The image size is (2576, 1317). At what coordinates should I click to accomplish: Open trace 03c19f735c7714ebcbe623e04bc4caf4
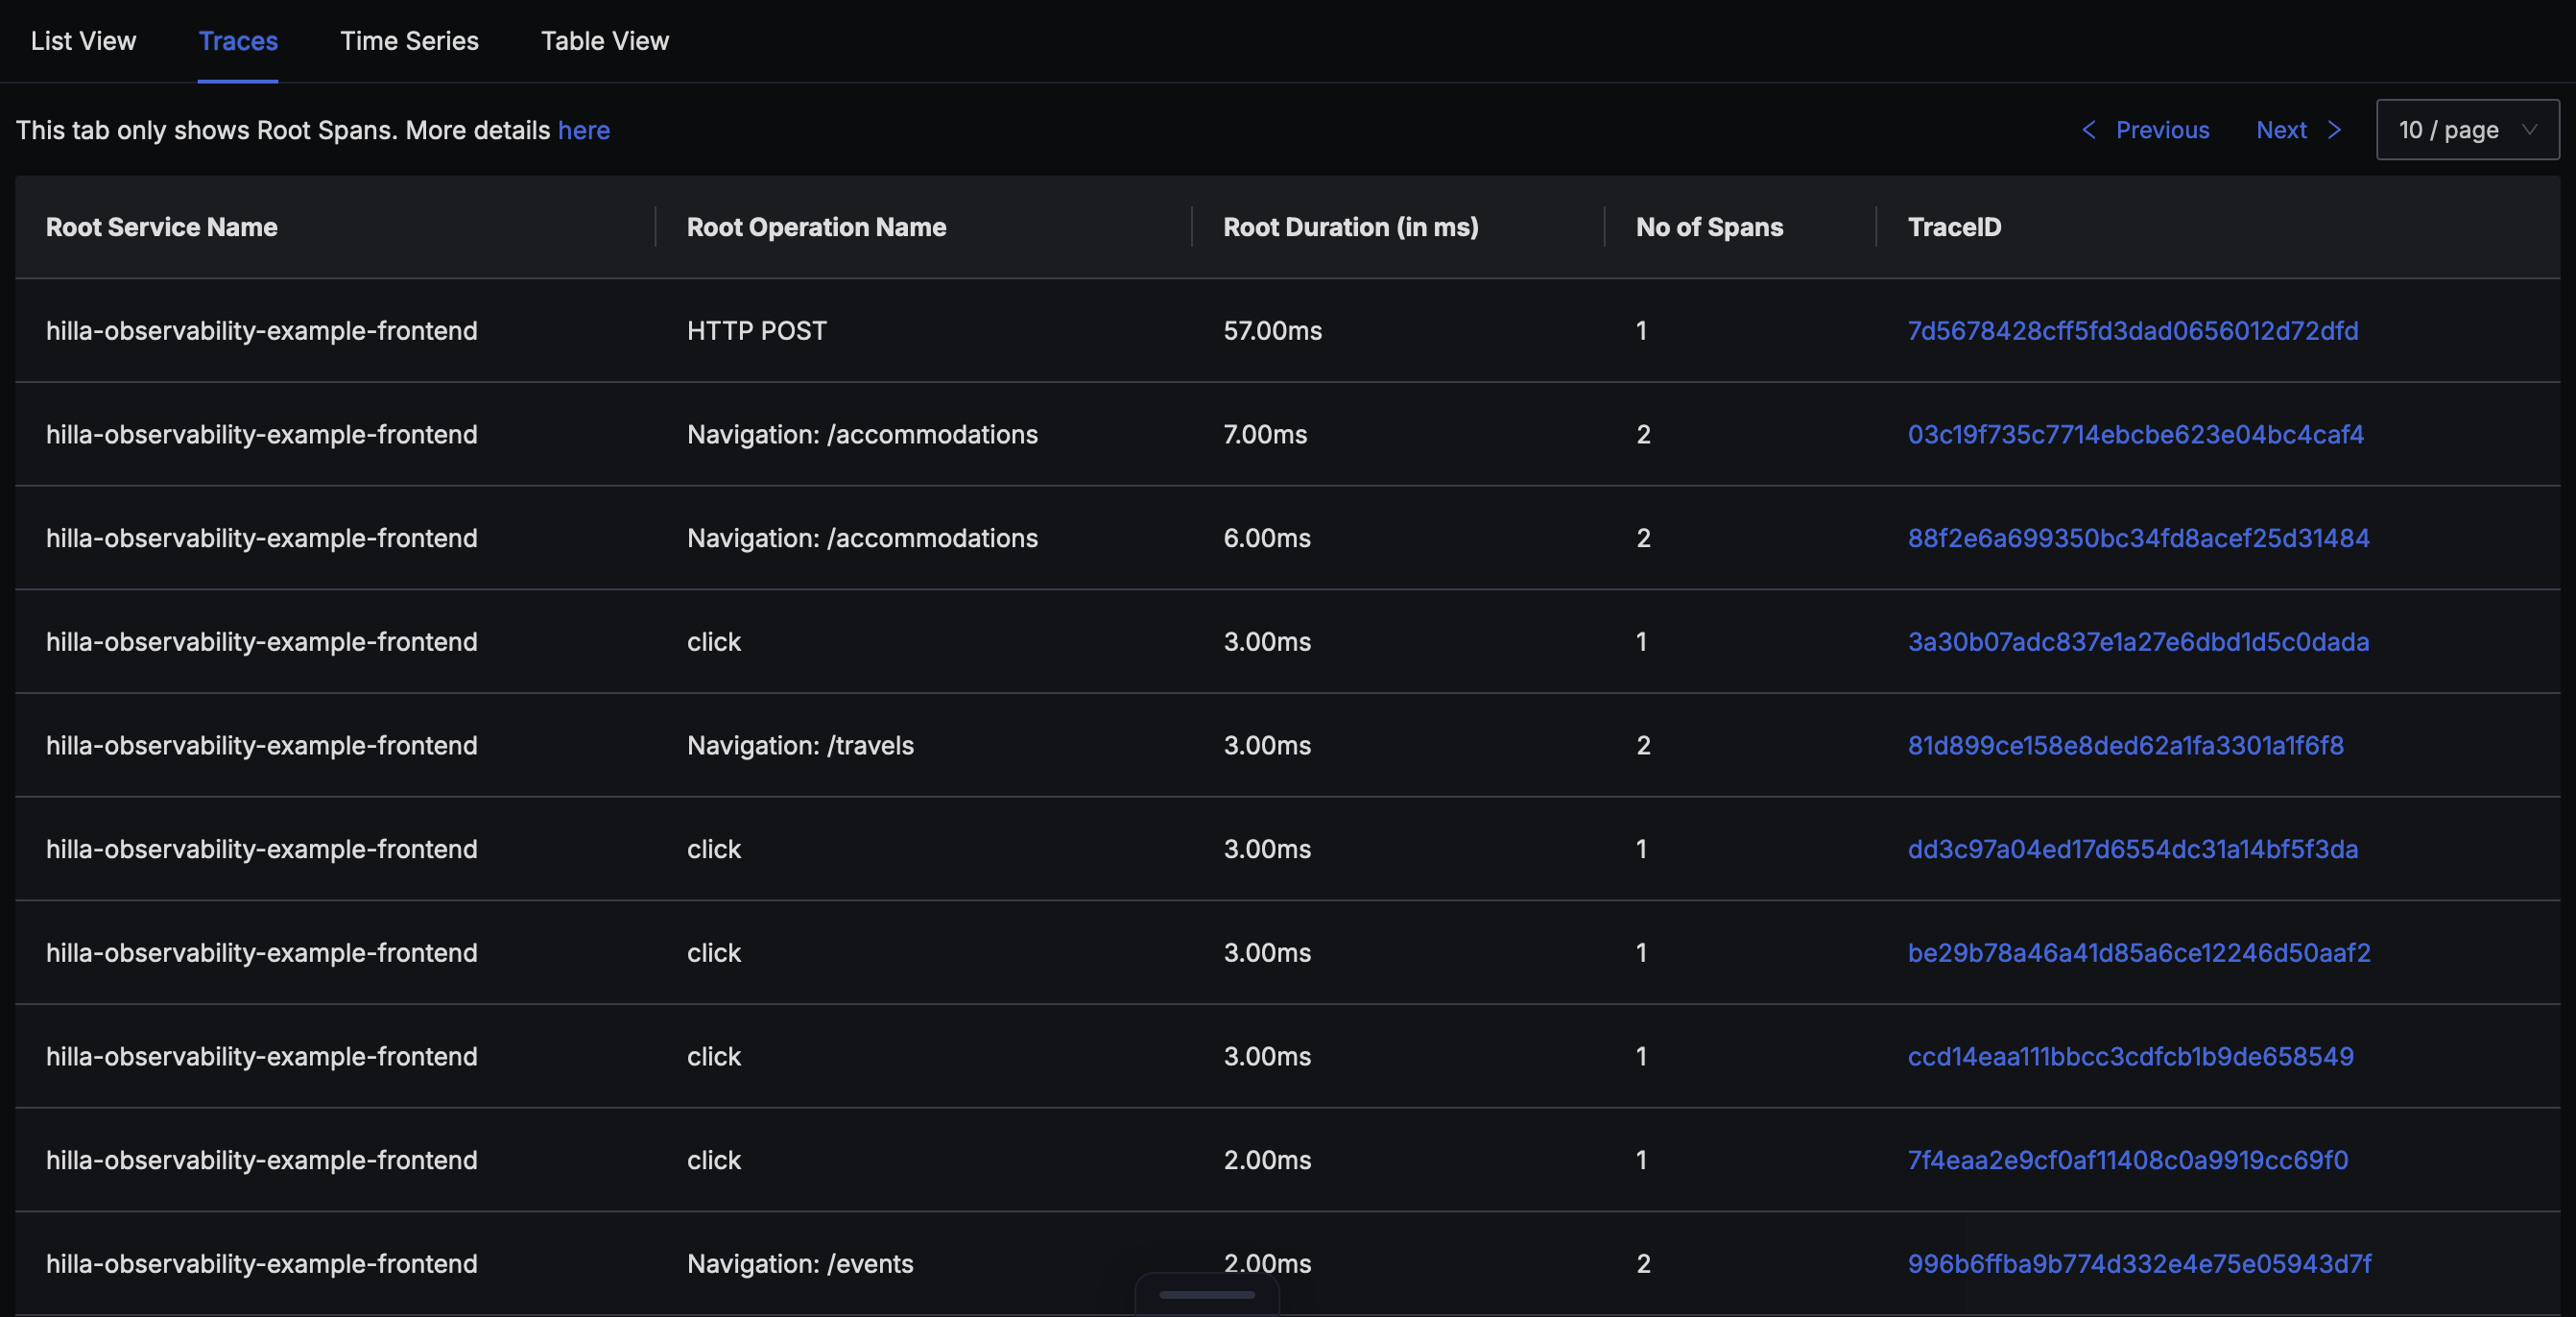(2135, 435)
